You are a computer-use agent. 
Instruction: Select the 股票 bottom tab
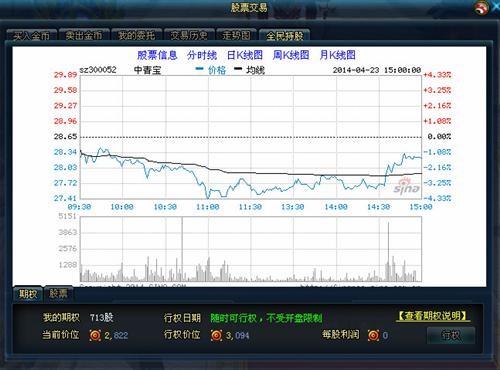click(x=58, y=293)
